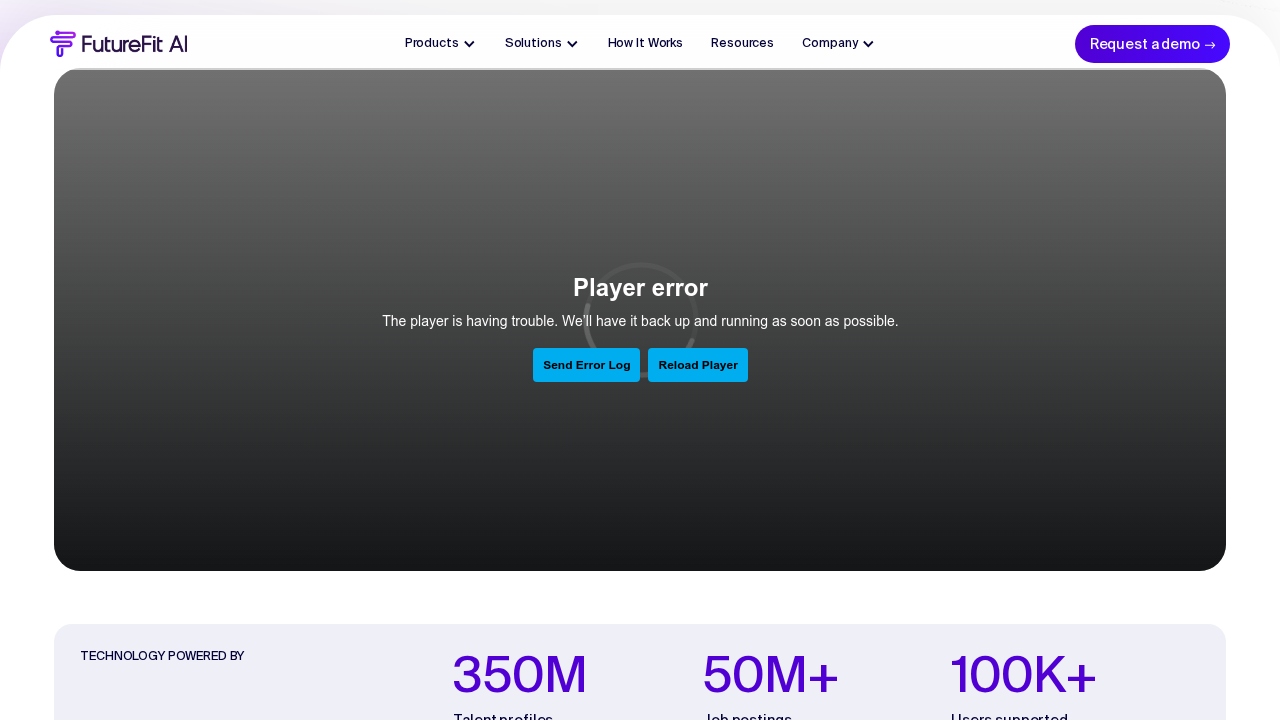Viewport: 1280px width, 720px height.
Task: Send the player error log
Action: [x=586, y=365]
